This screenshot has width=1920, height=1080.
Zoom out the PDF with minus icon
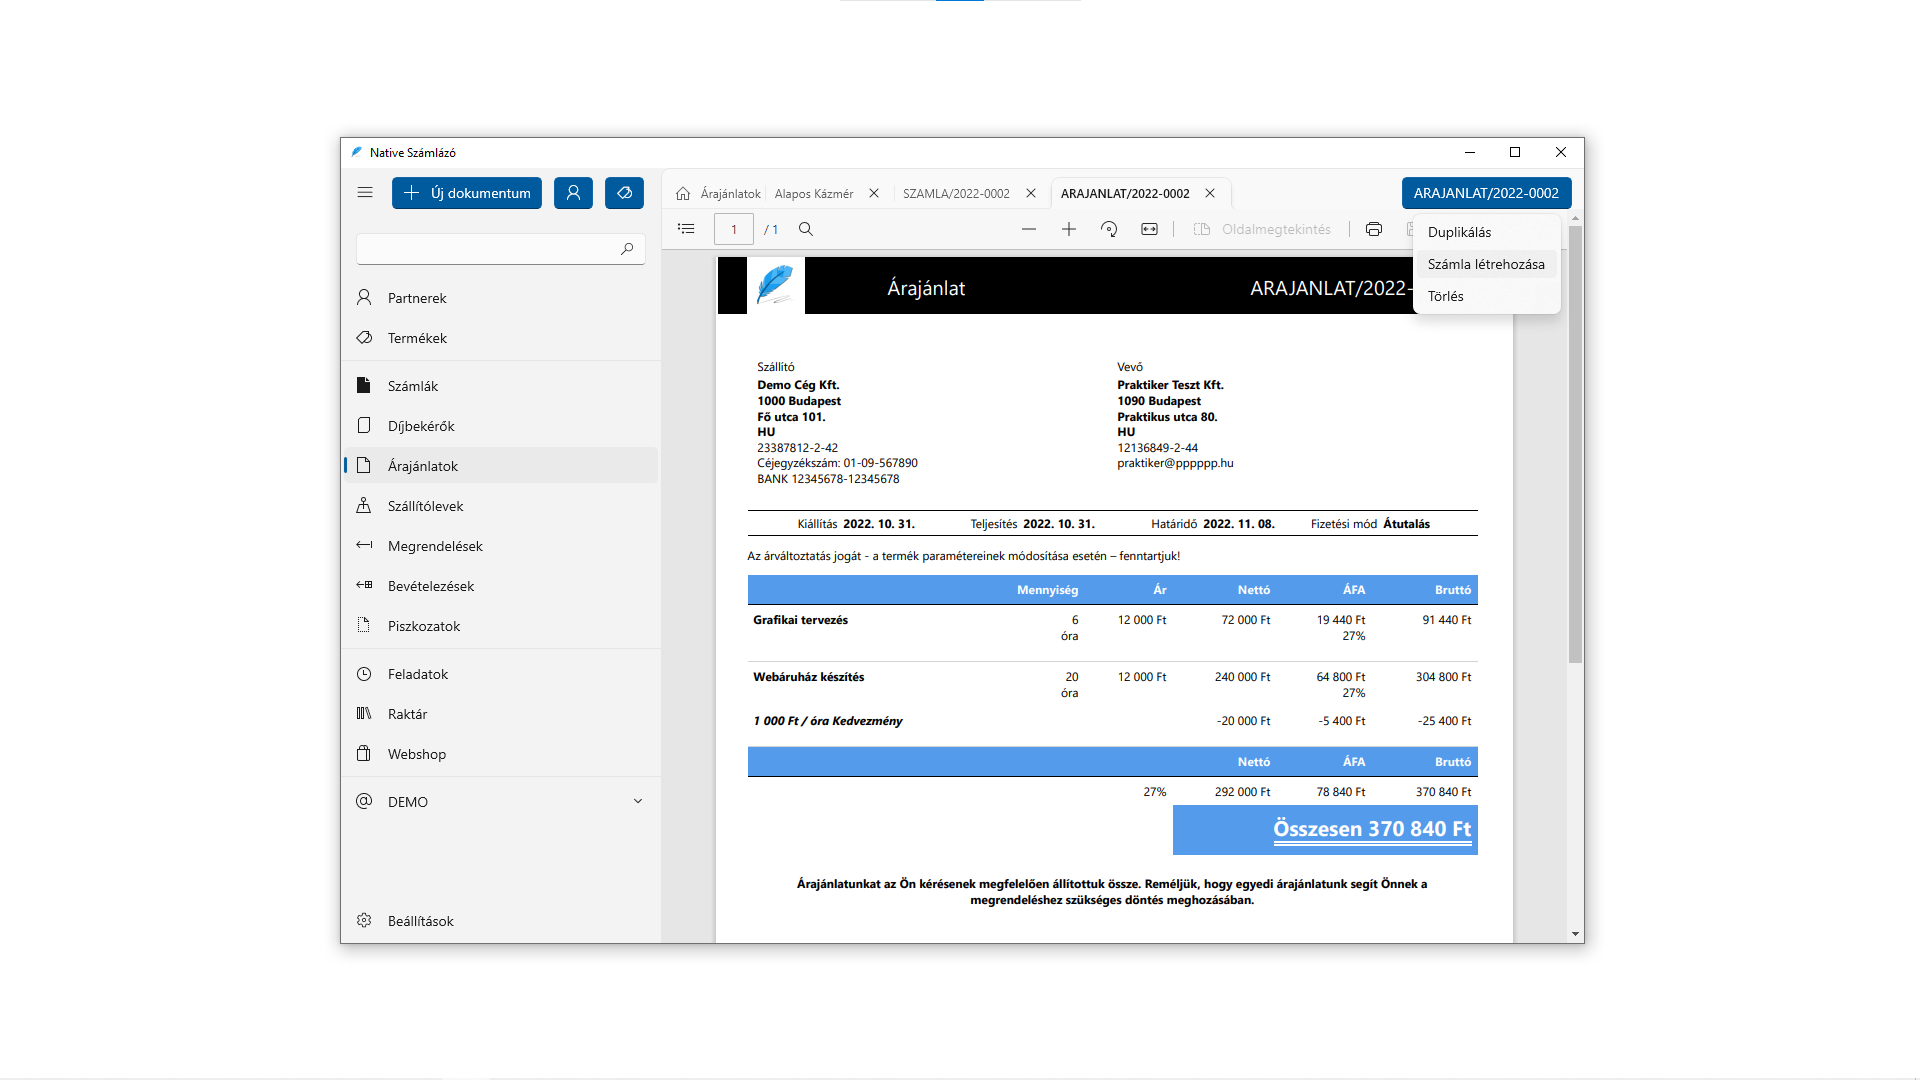1029,229
